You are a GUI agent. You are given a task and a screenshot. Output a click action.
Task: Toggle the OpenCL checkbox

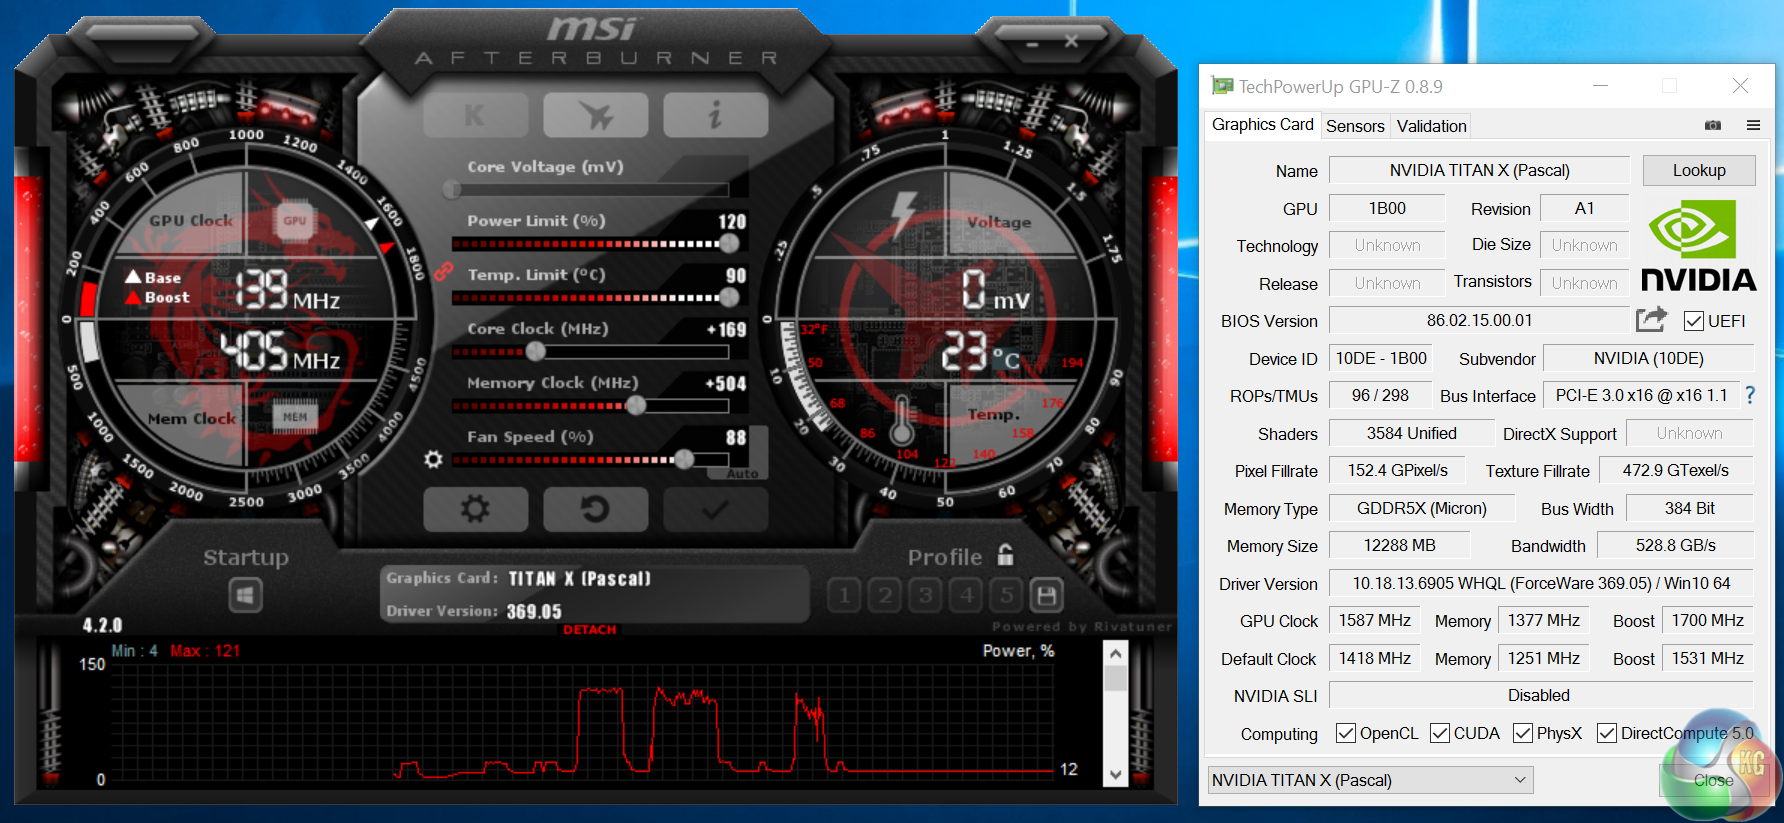tap(1346, 733)
